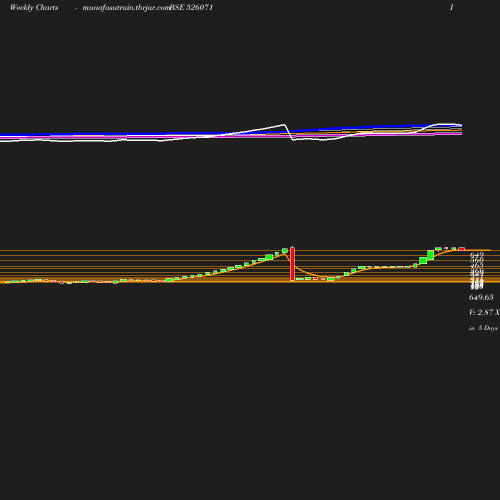500x500 pixels.
Task: Click the "BSE 526071" stock code text
Action: [x=191, y=7]
